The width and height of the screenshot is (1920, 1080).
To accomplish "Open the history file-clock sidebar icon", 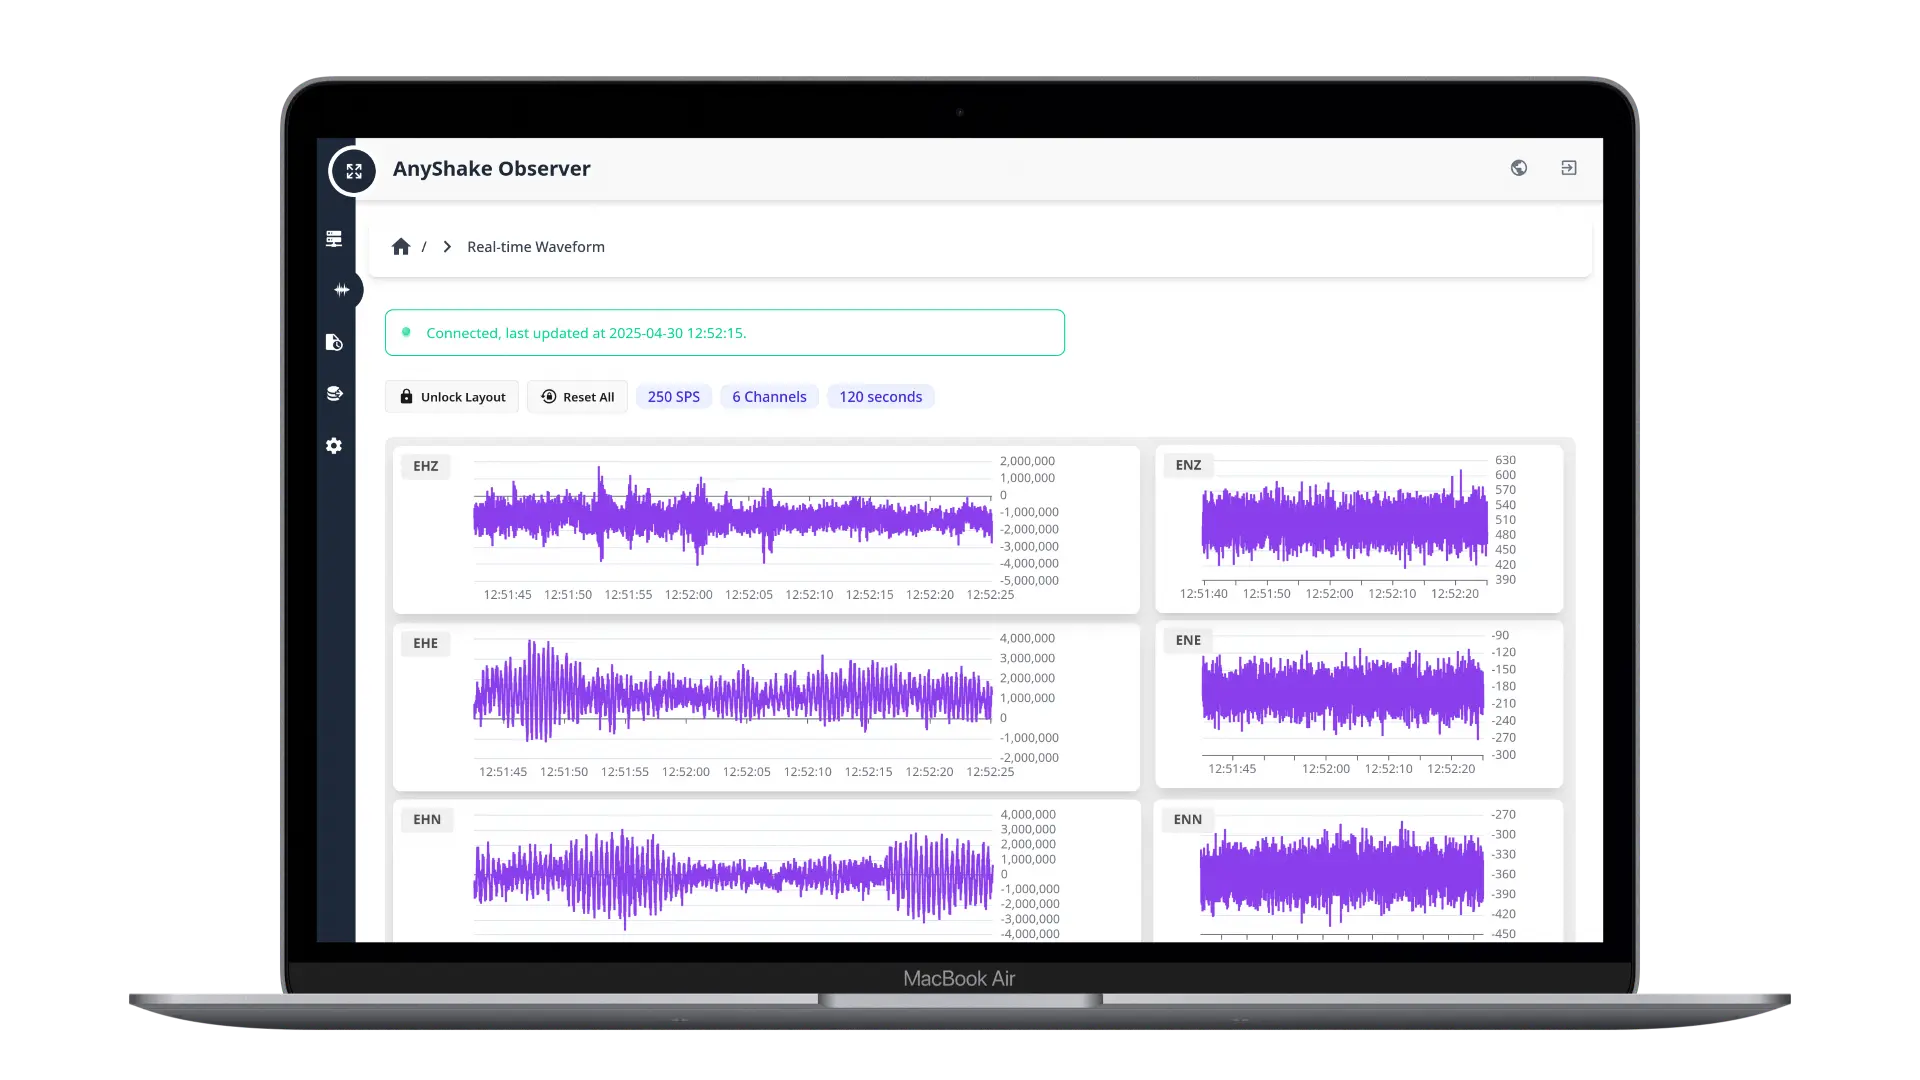I will [x=334, y=343].
